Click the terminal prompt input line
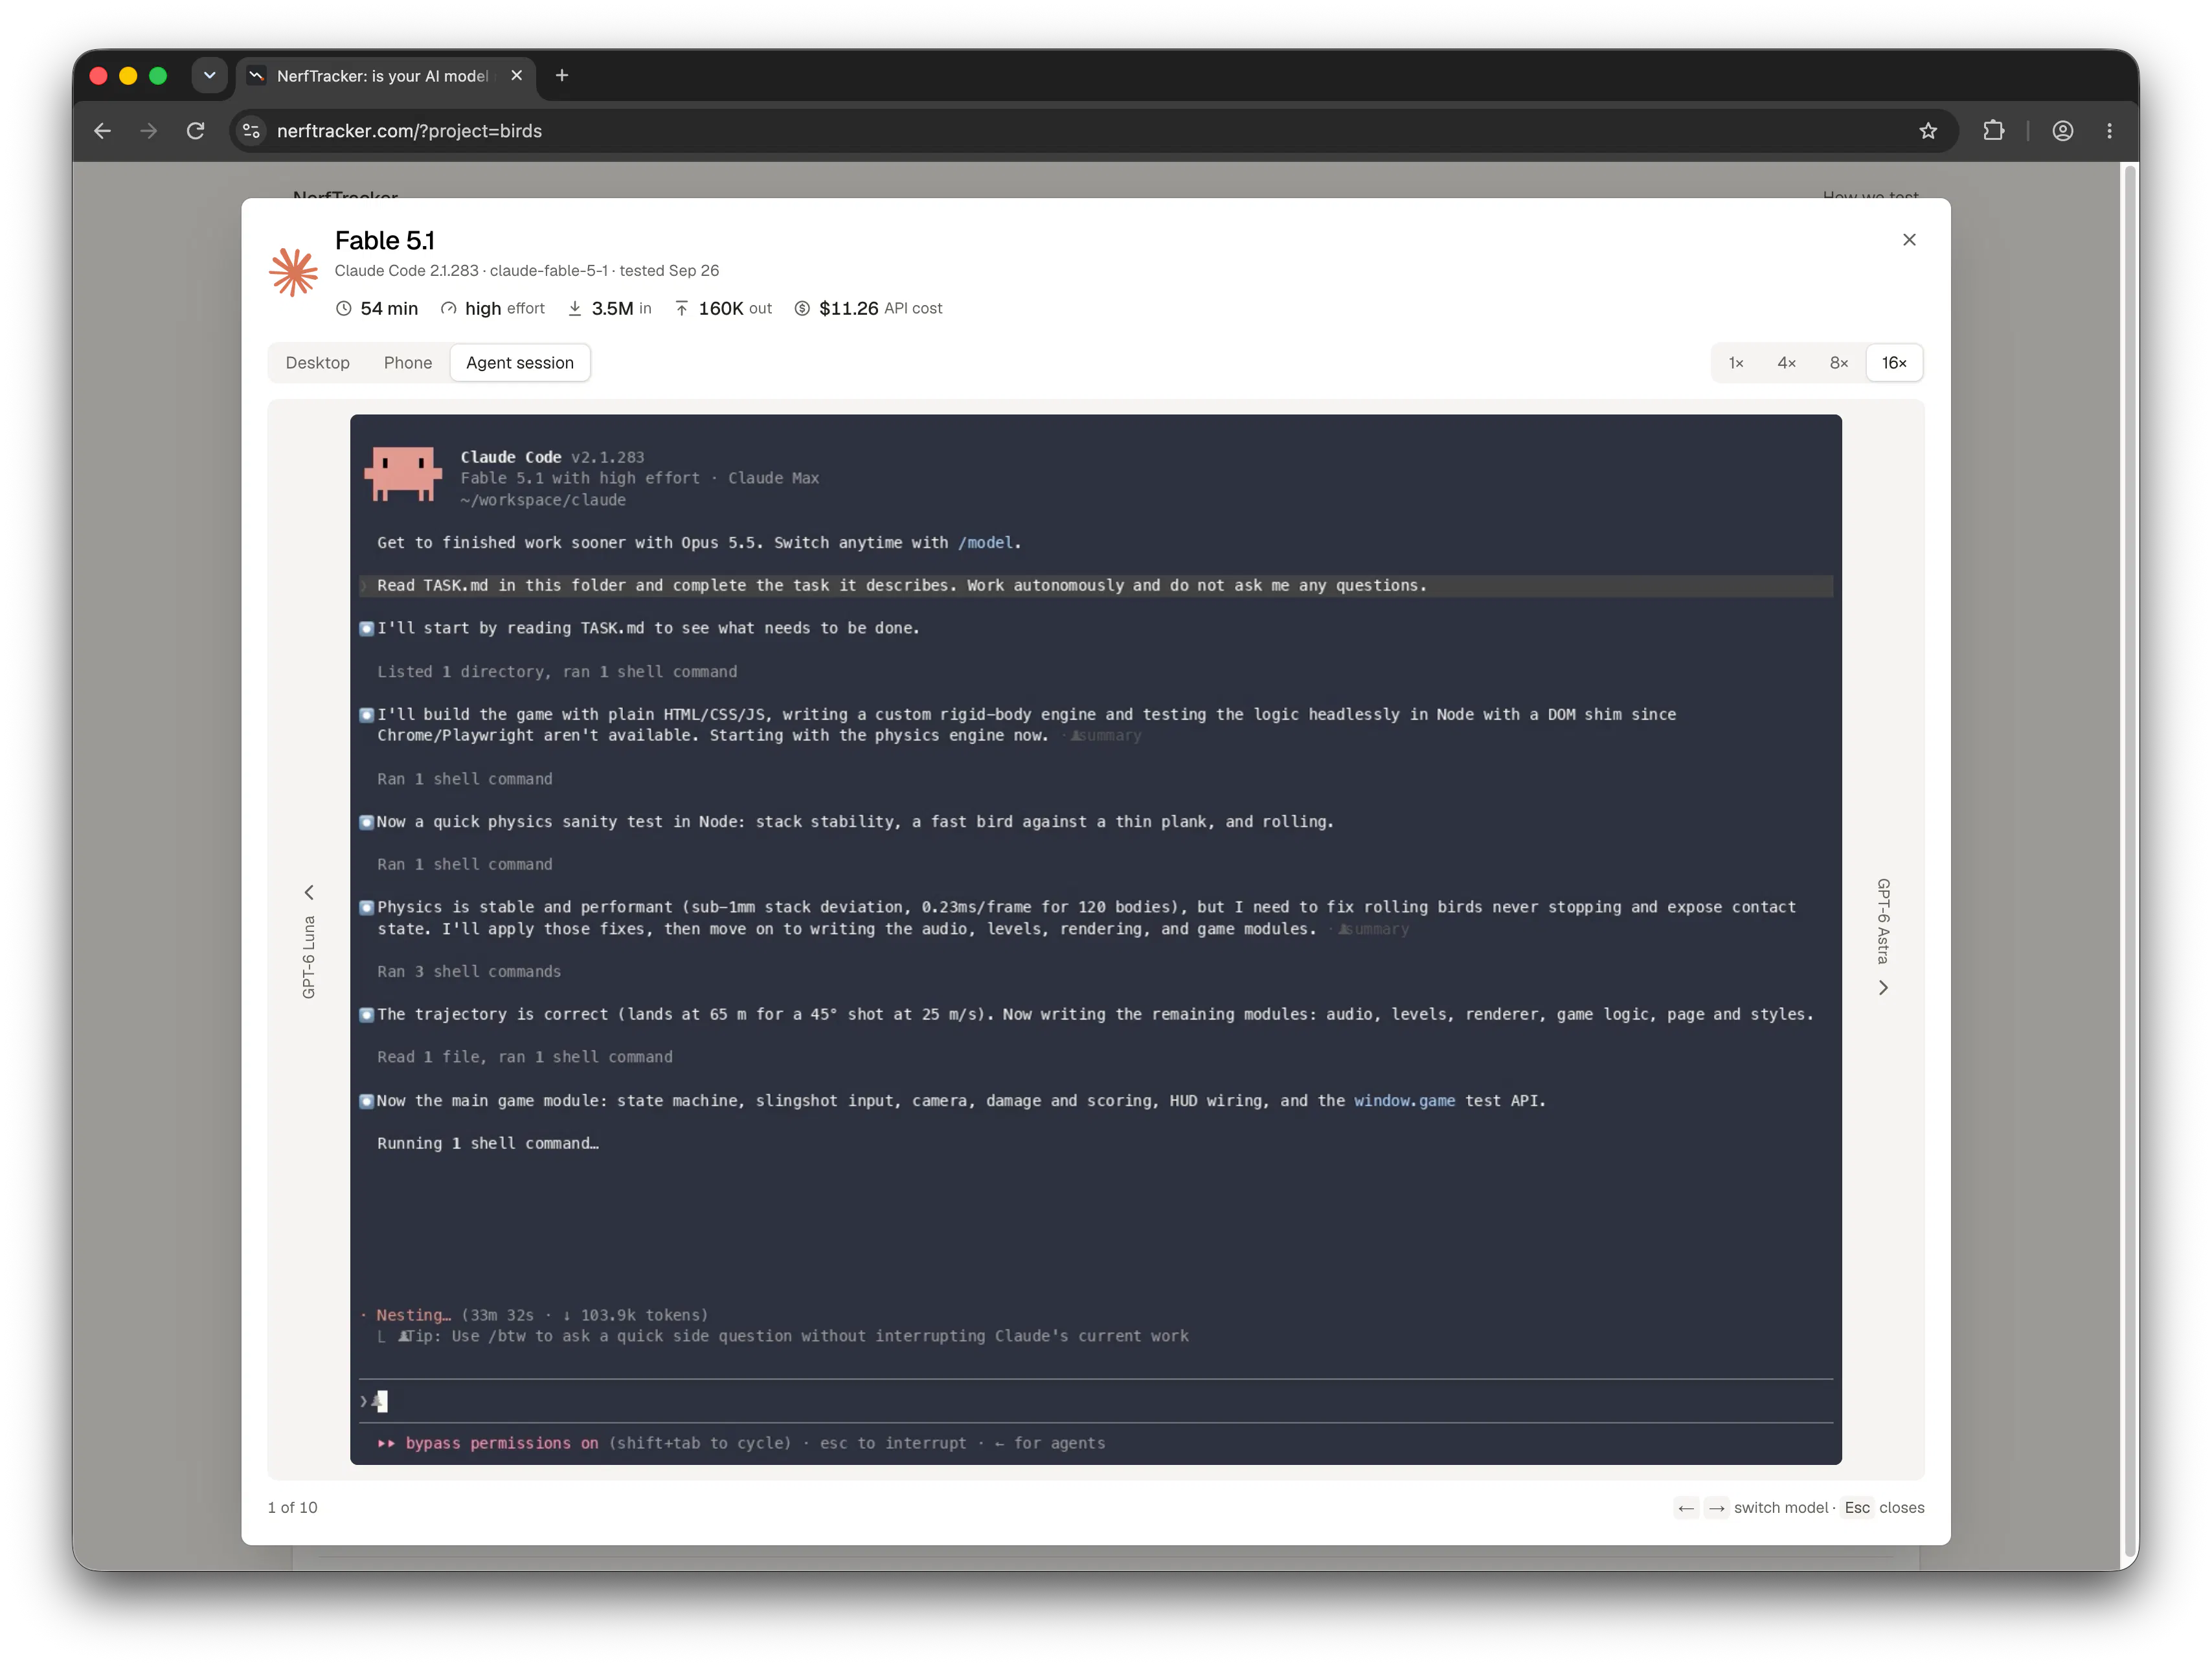 [x=1096, y=1402]
